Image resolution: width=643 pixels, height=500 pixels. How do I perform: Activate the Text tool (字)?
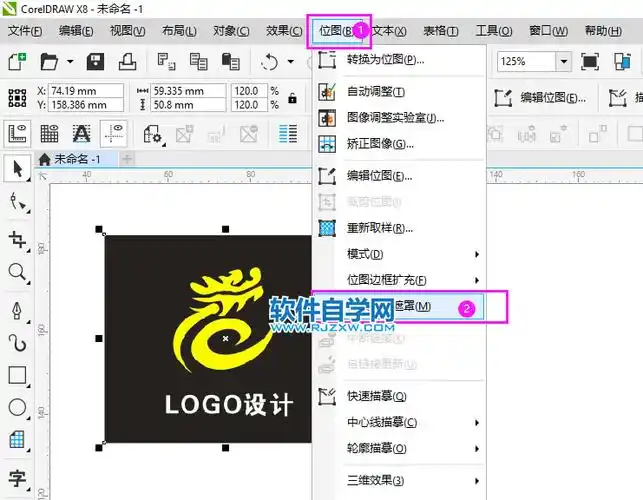16,477
